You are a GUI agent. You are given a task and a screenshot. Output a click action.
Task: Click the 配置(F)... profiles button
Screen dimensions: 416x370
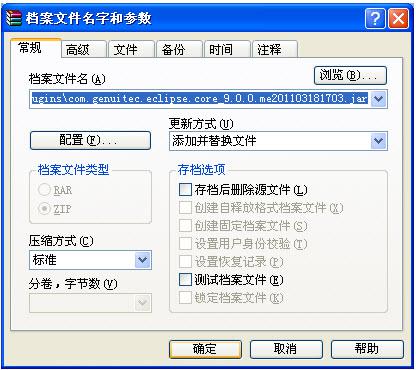coord(90,140)
